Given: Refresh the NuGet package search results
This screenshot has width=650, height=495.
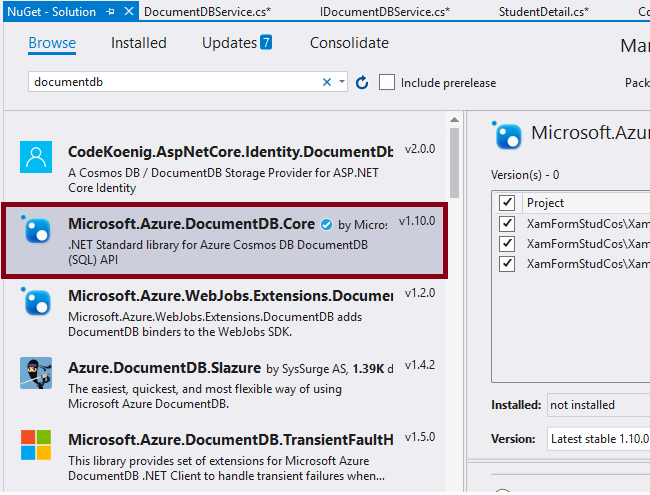Looking at the screenshot, I should point(362,83).
